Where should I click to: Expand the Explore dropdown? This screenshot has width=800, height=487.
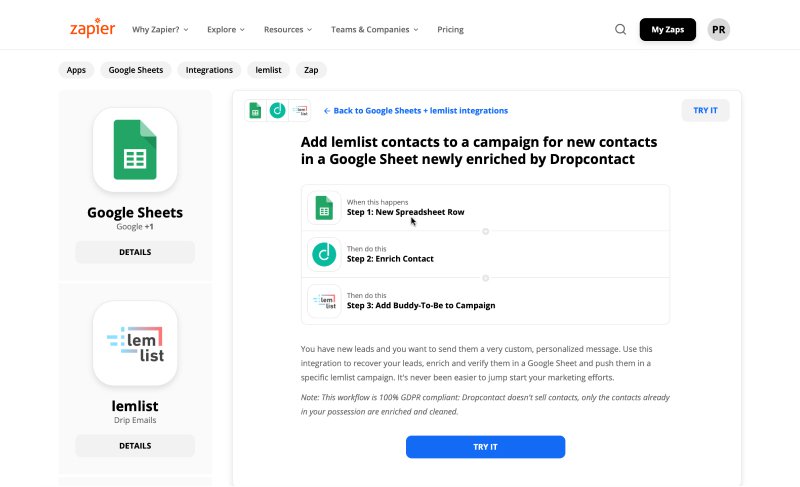226,30
